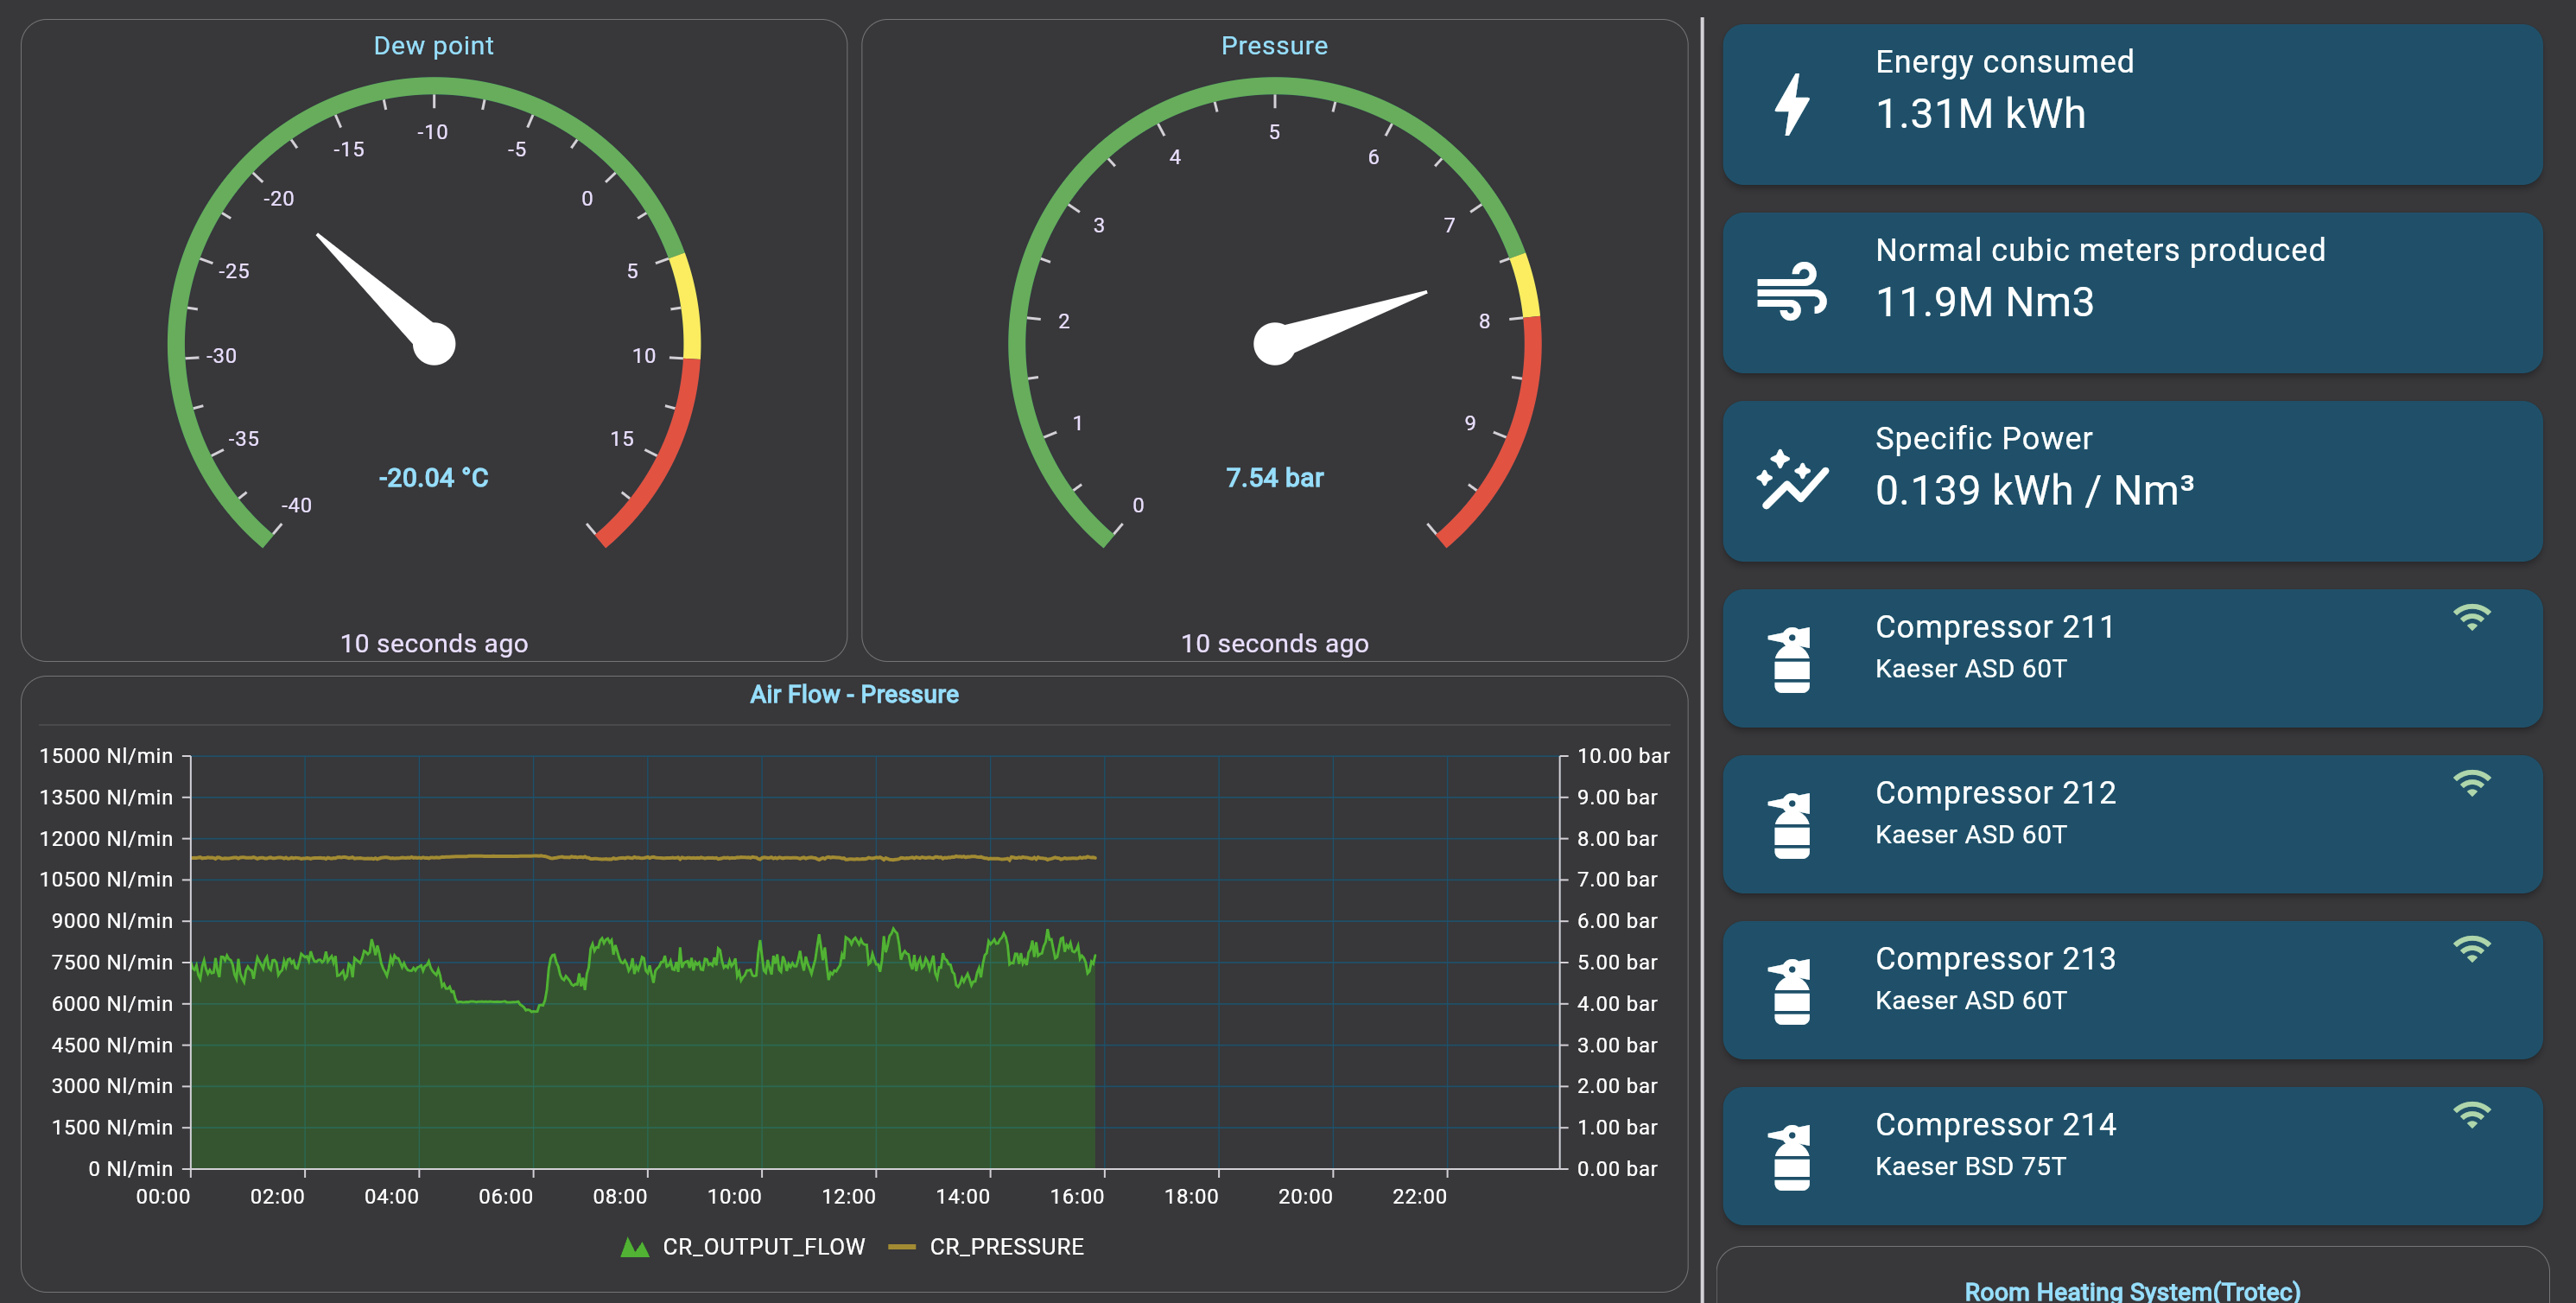Click the Air Flow - Pressure chart title
Image resolution: width=2576 pixels, height=1303 pixels.
(x=854, y=694)
